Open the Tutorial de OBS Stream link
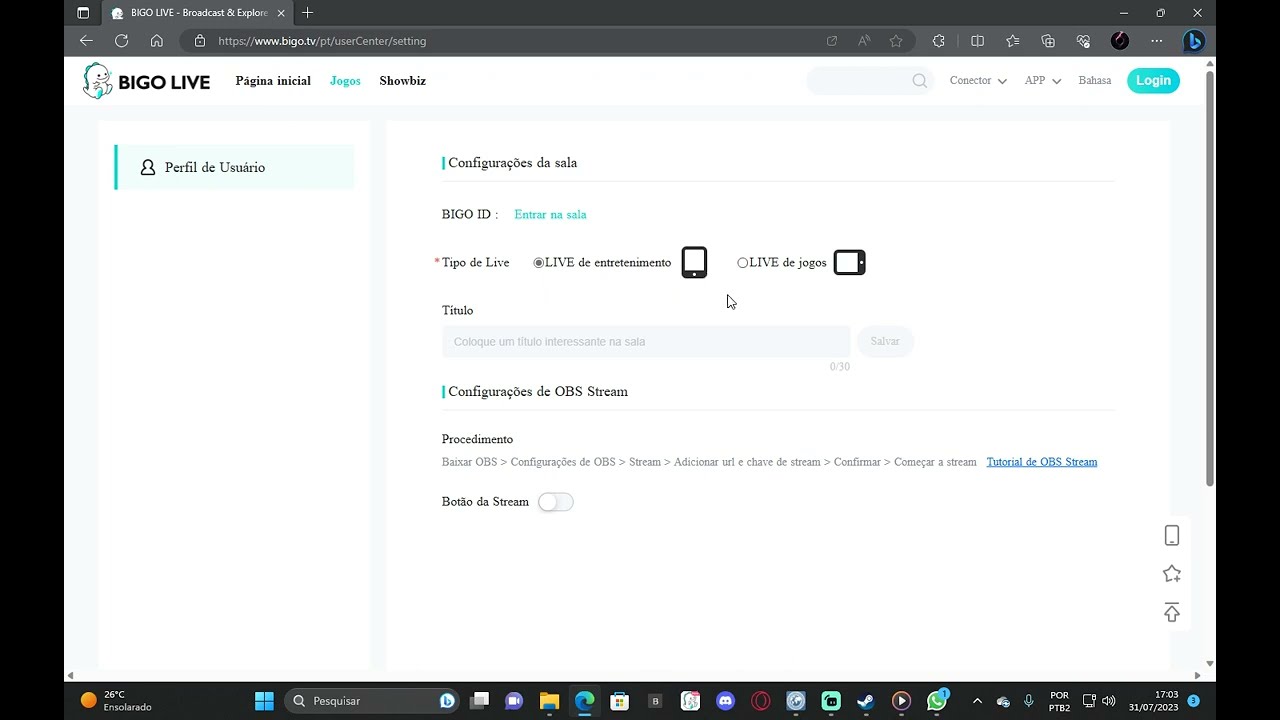The height and width of the screenshot is (720, 1280). 1042,462
